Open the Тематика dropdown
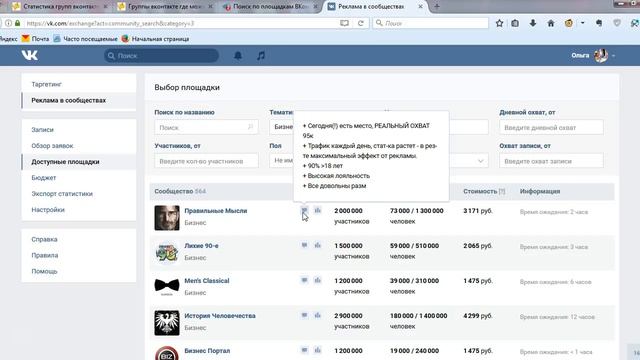The image size is (640, 360). click(282, 127)
